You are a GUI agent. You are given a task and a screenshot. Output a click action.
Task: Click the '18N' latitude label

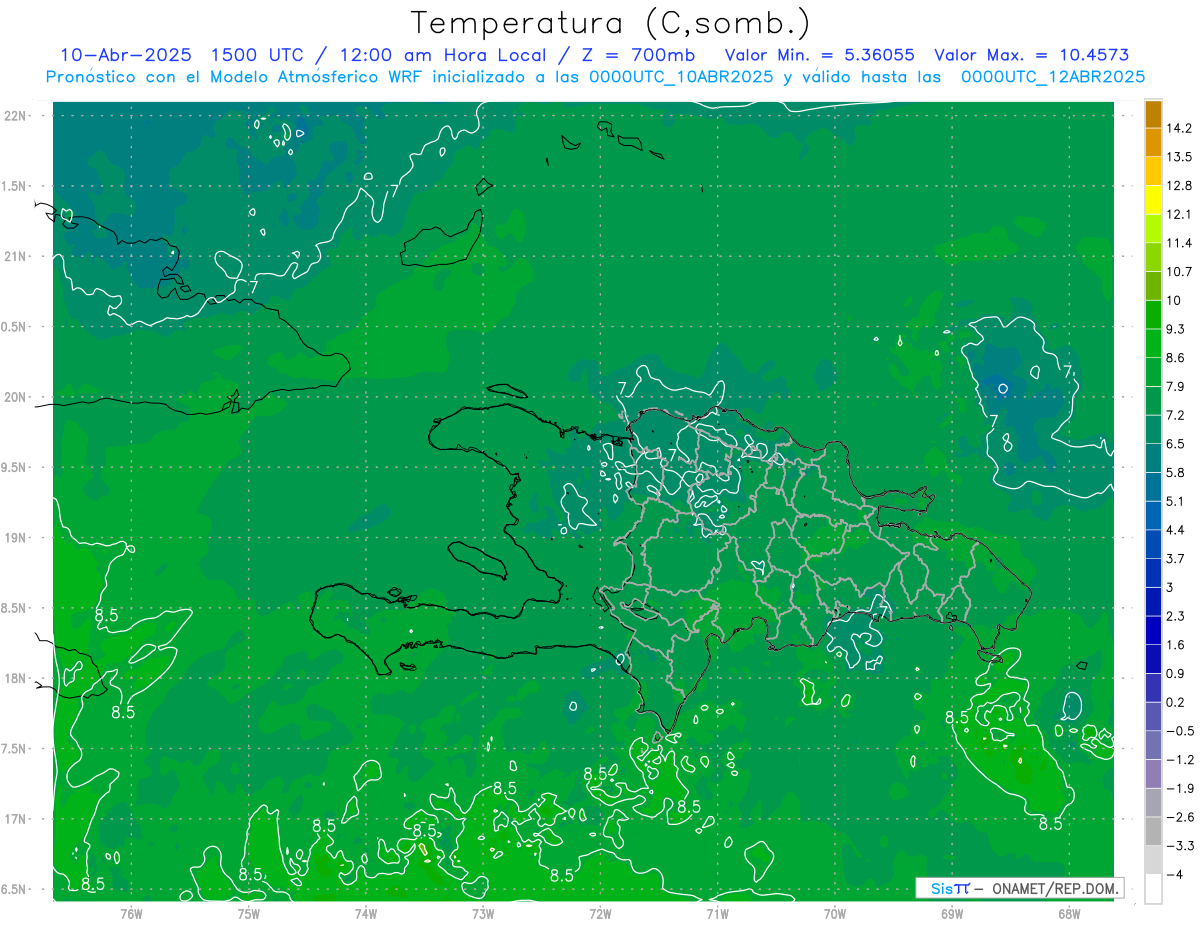(17, 678)
